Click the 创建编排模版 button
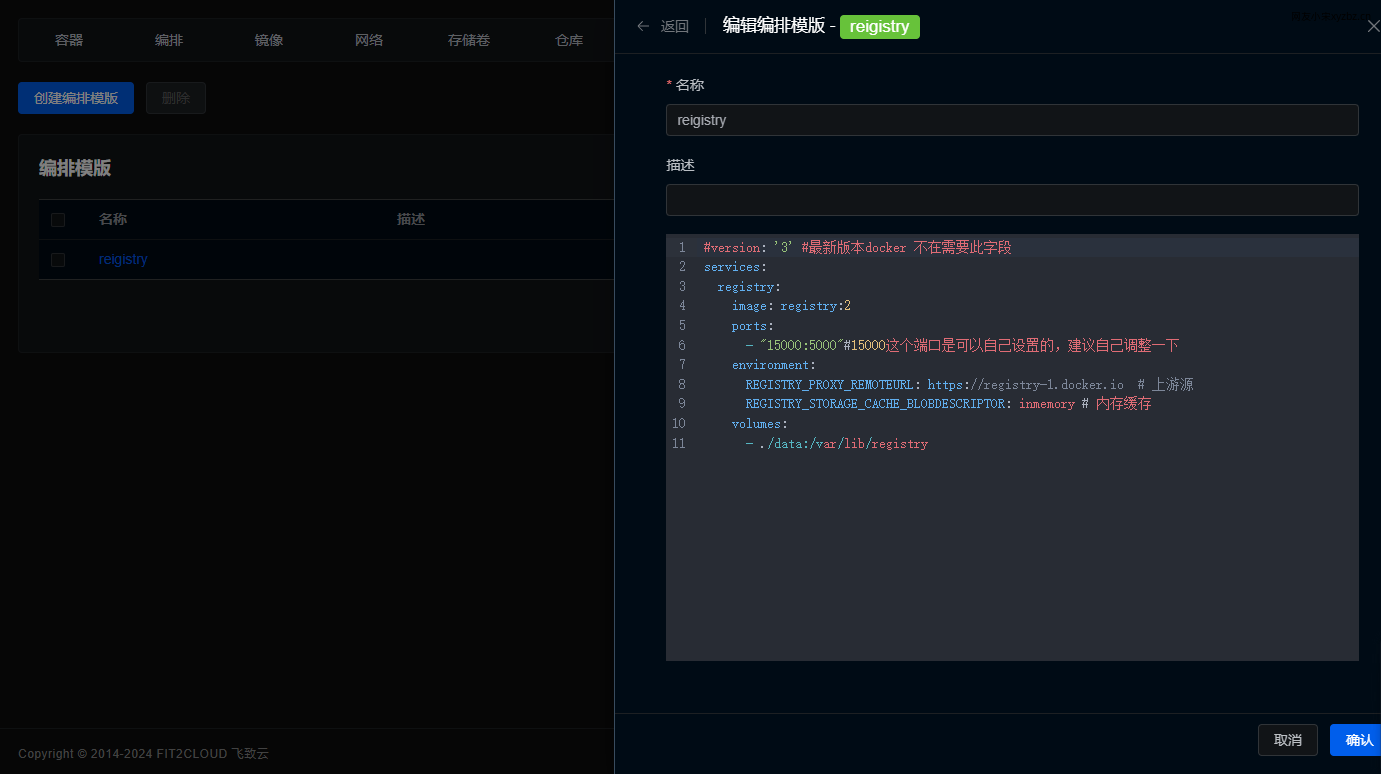 coord(76,98)
